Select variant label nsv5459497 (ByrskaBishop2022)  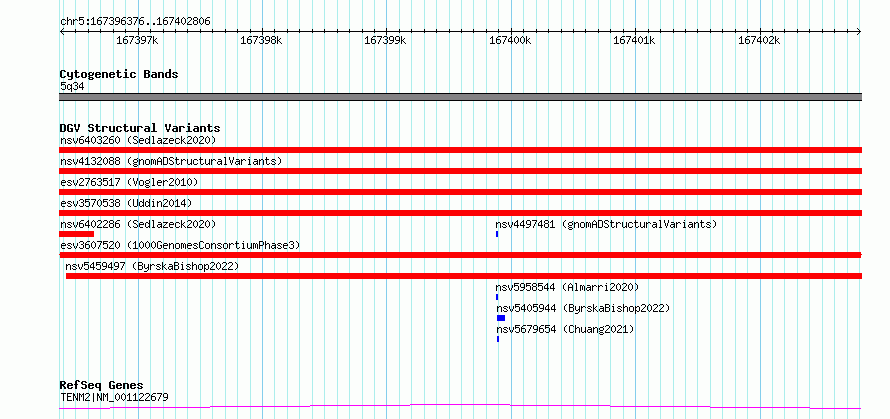(x=152, y=266)
